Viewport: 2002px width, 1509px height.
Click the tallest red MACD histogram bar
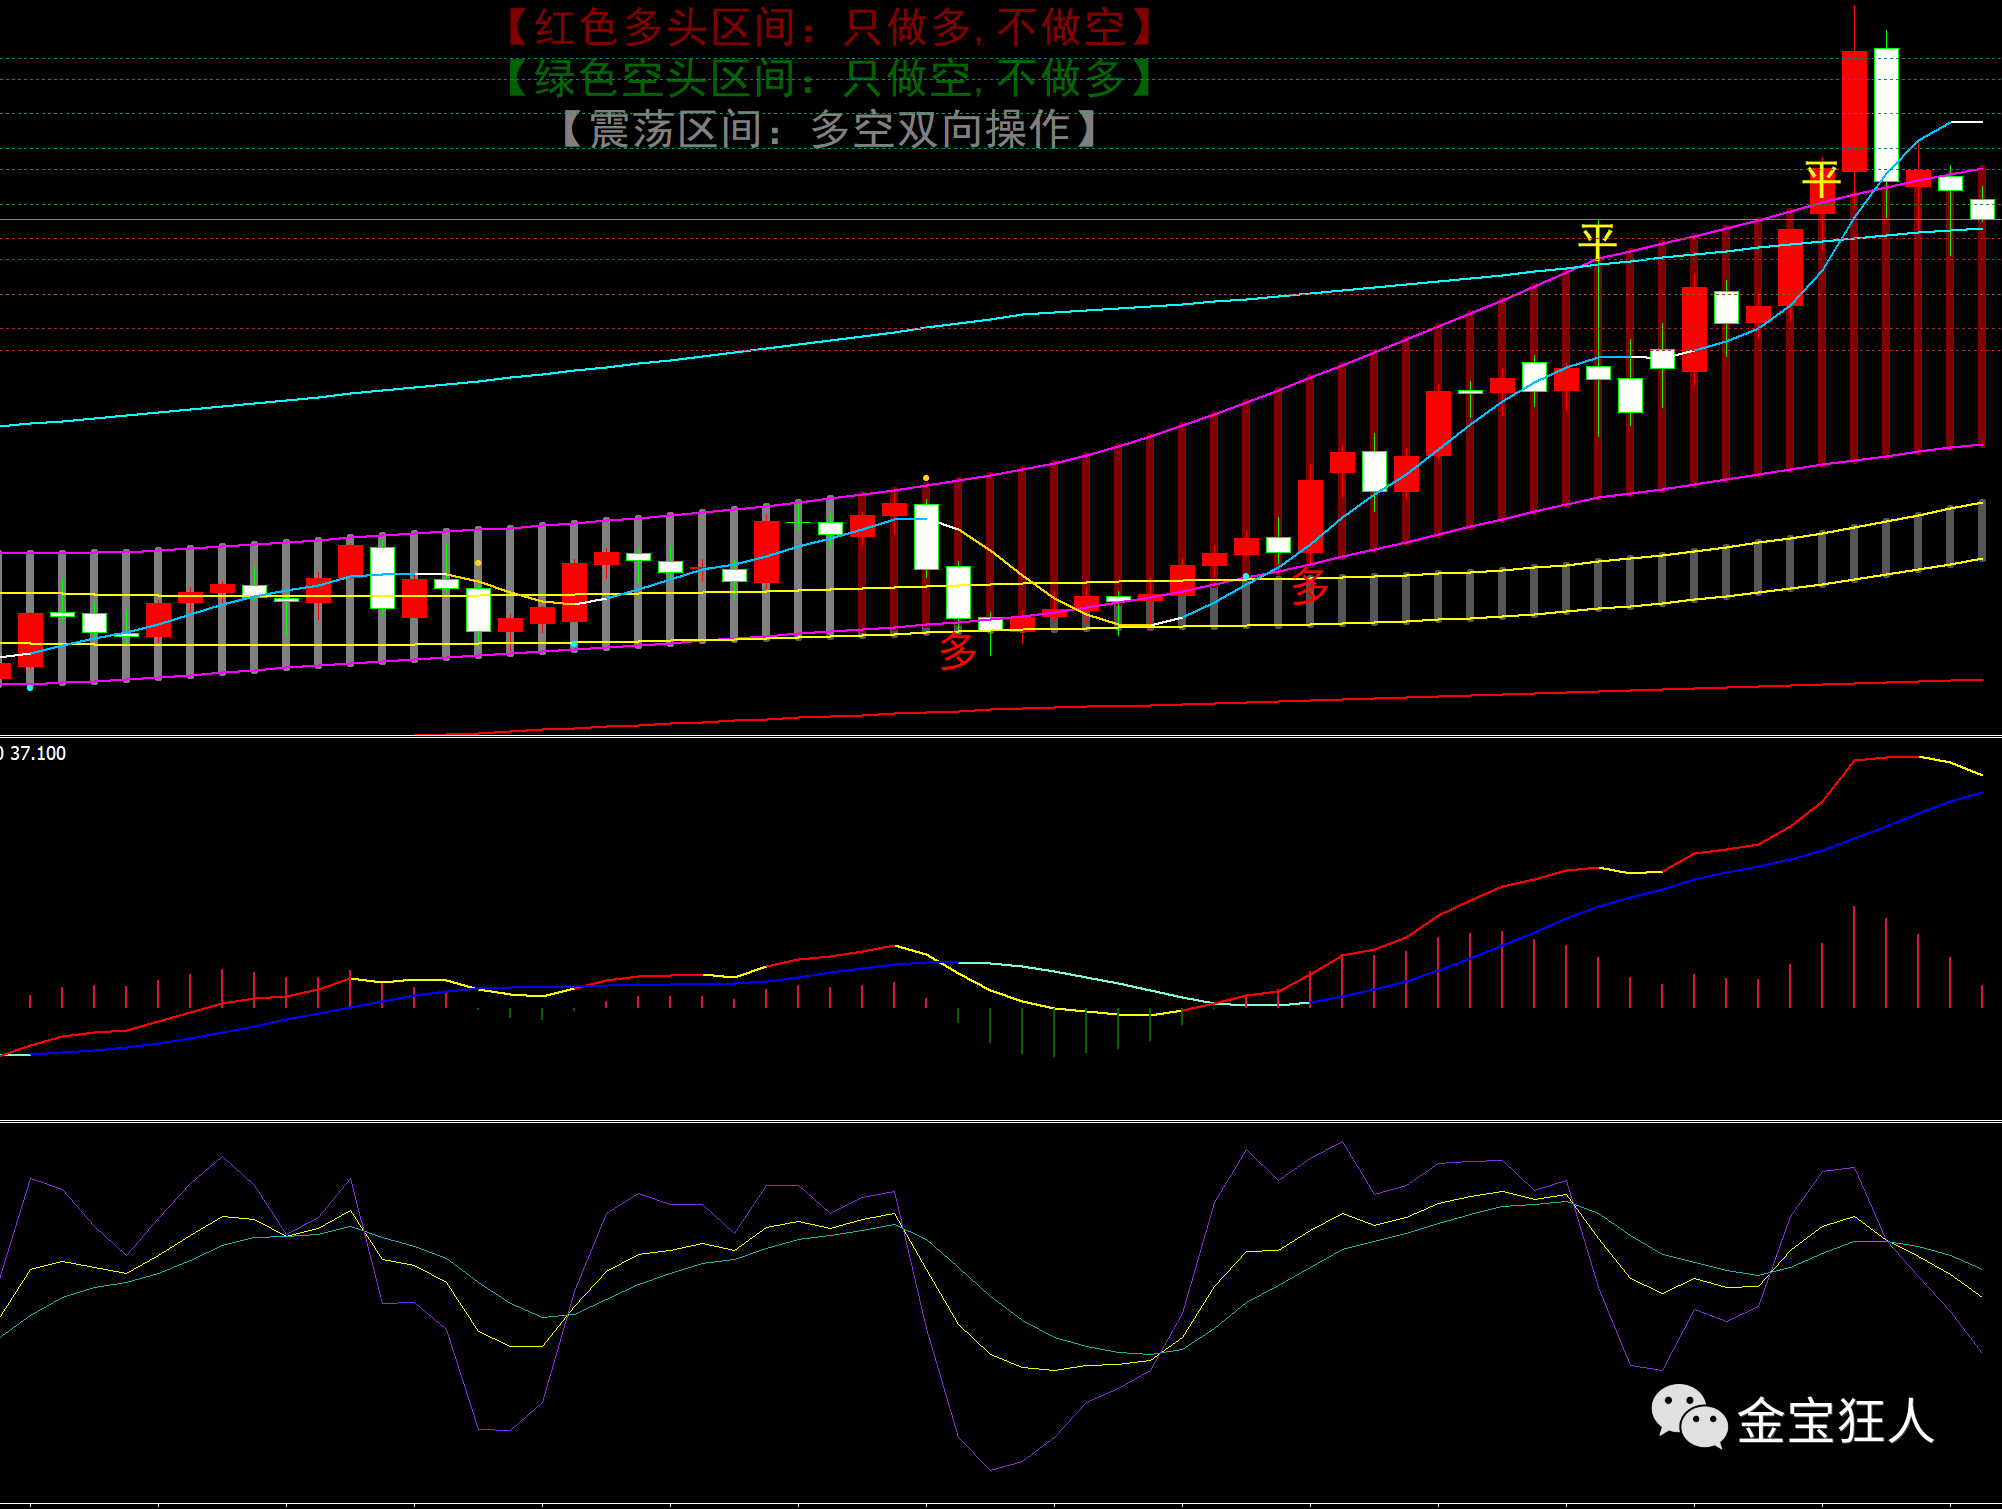tap(1854, 955)
